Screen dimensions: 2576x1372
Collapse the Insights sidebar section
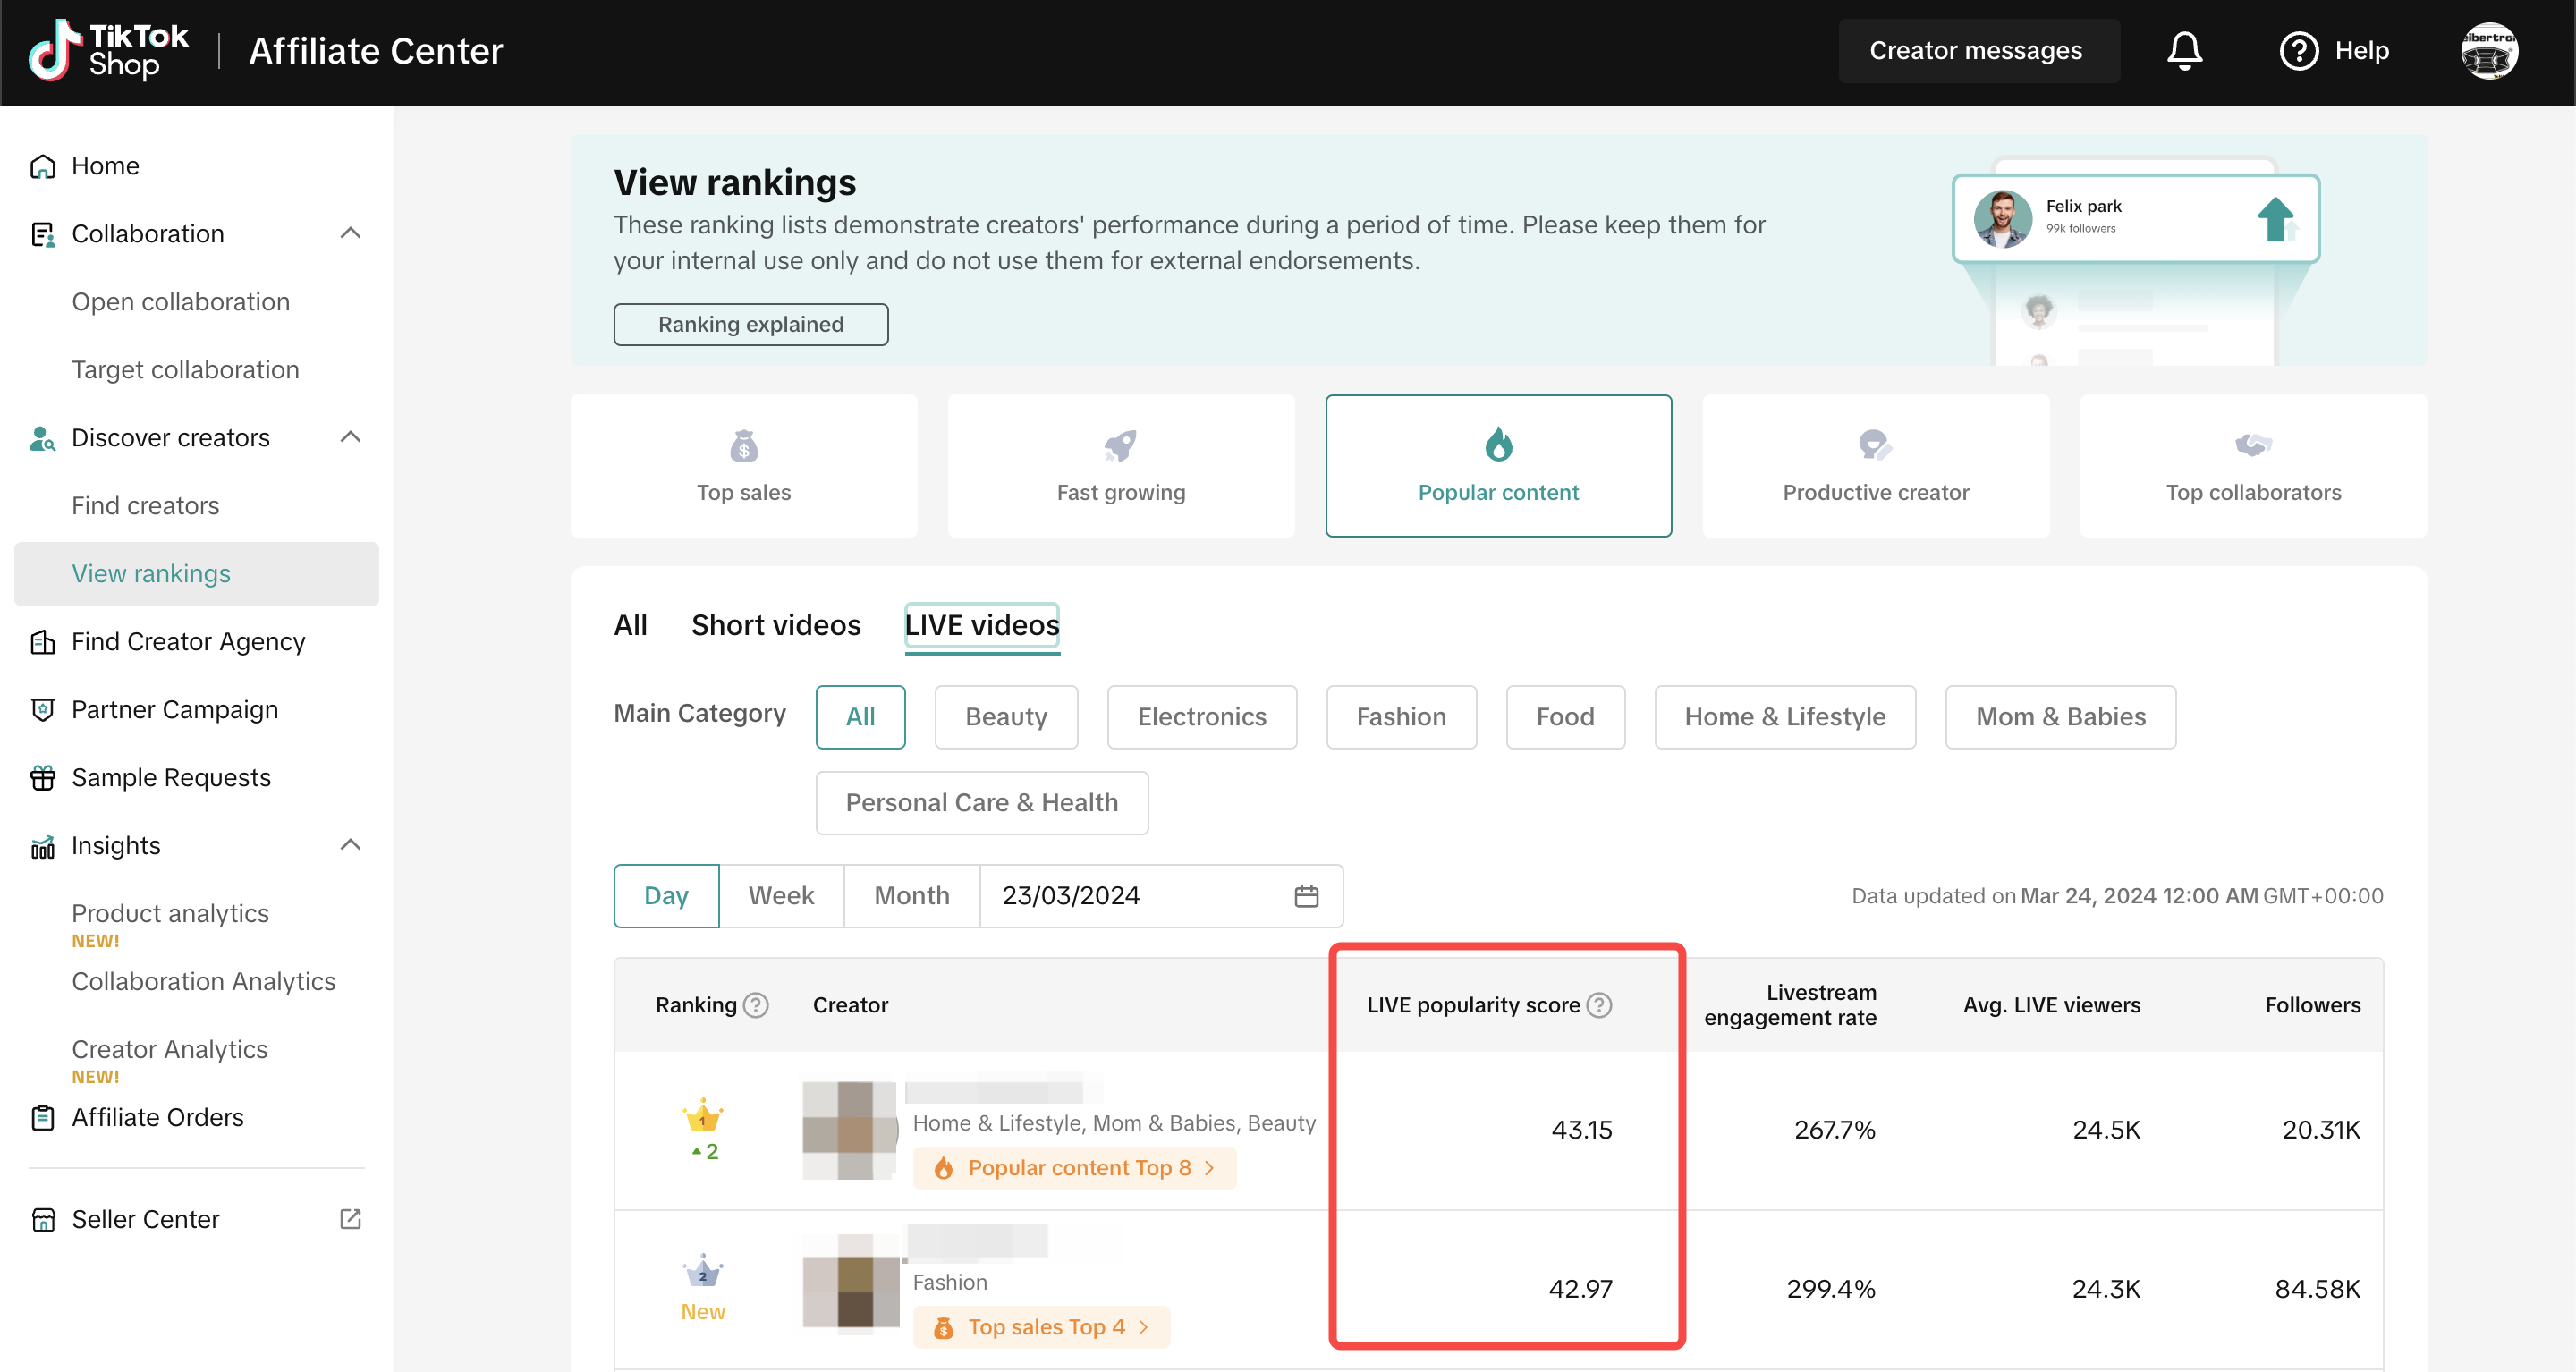click(x=350, y=845)
